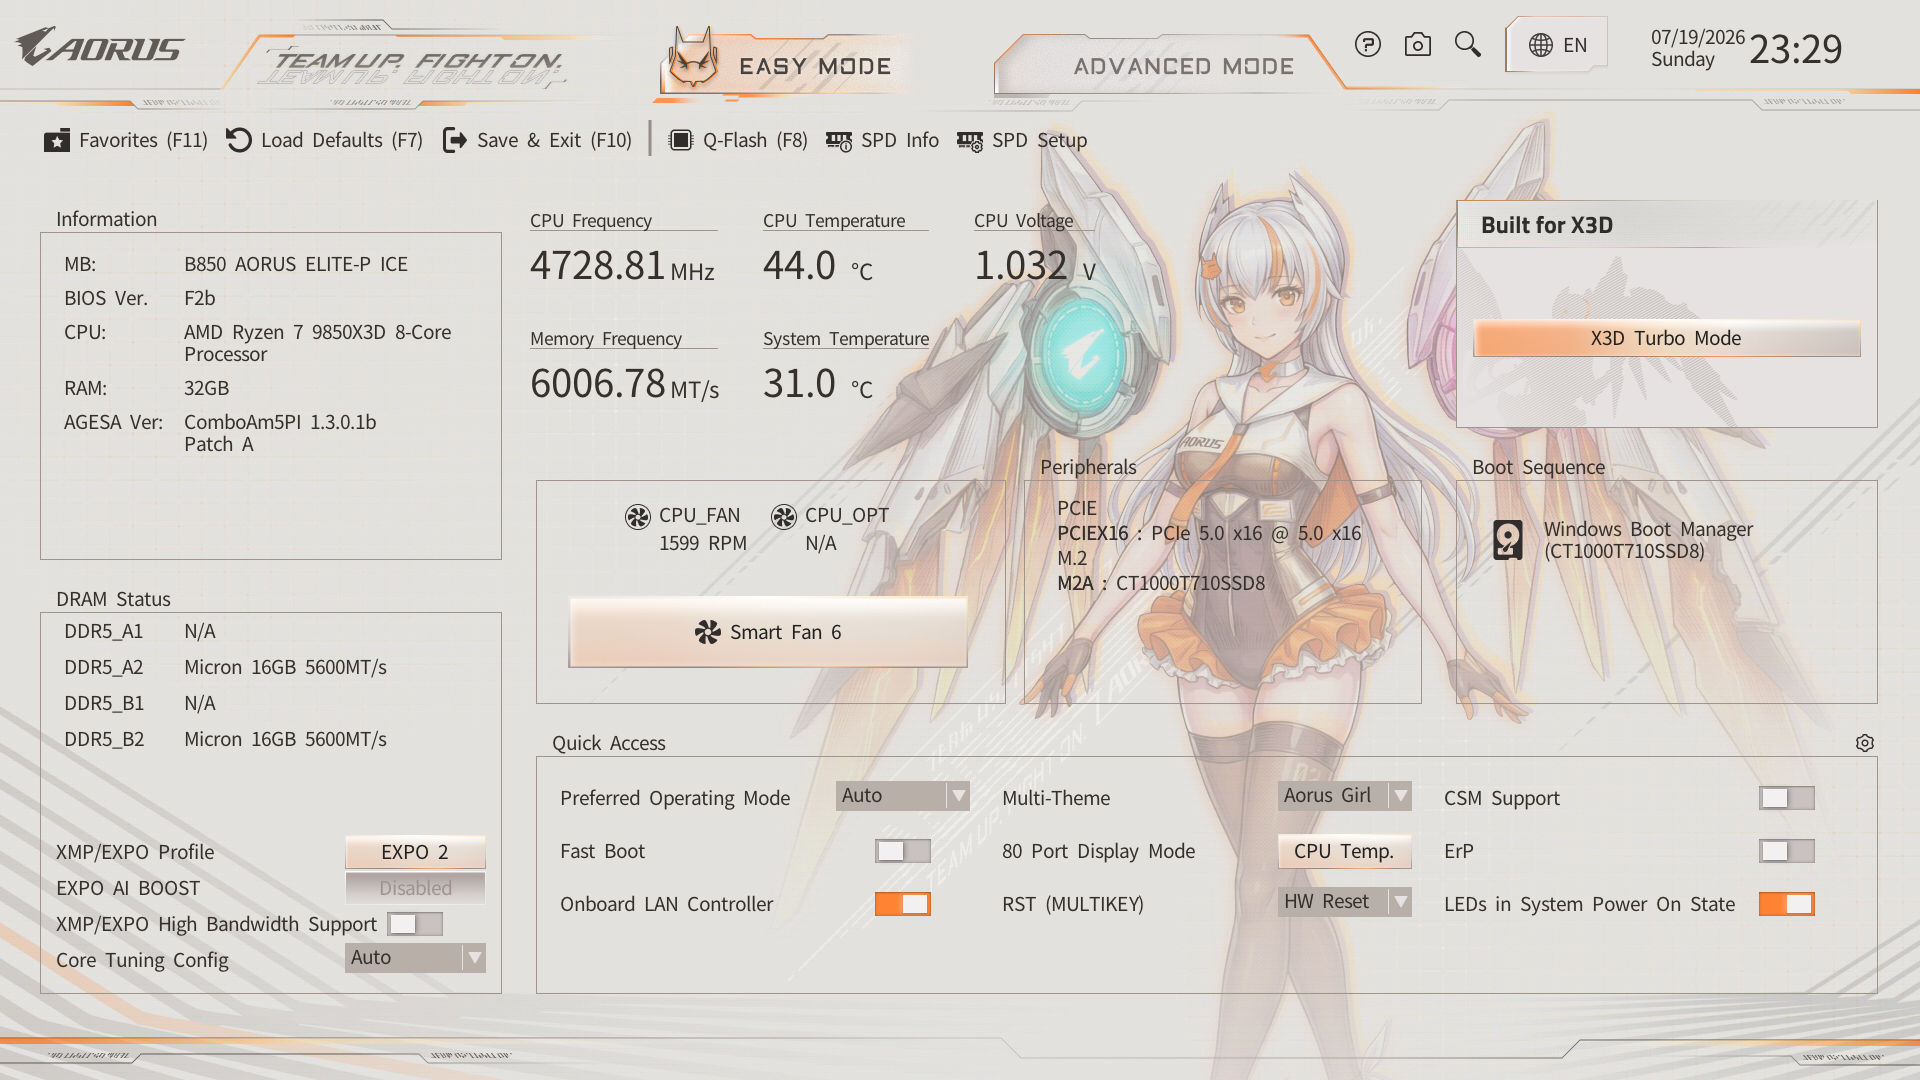Click M2A CT1000T710SSD8 entry
Viewport: 1920px width, 1080px height.
point(1161,583)
